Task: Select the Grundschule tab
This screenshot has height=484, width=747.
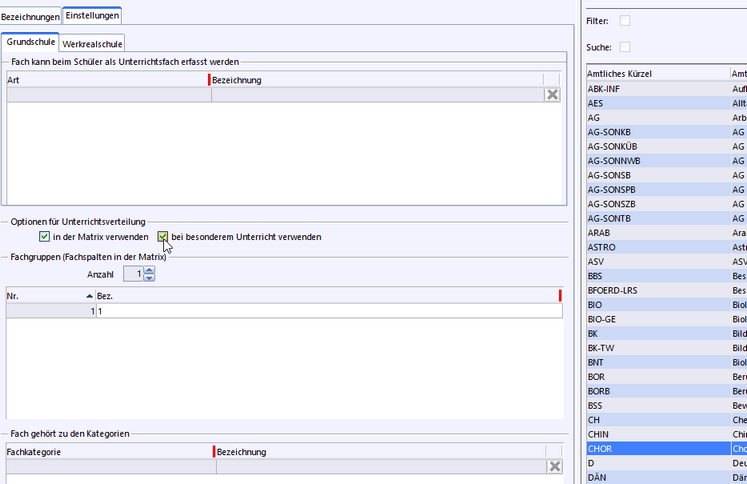Action: coord(31,43)
